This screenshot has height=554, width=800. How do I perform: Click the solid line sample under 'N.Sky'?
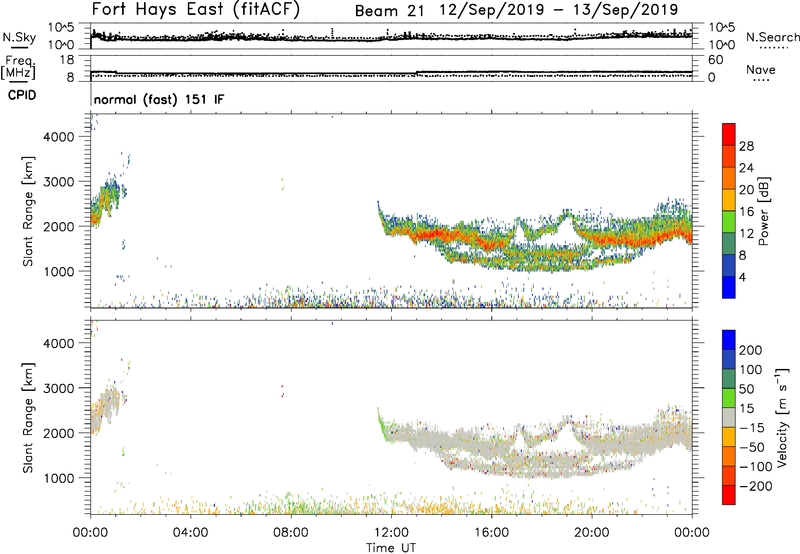click(x=19, y=47)
